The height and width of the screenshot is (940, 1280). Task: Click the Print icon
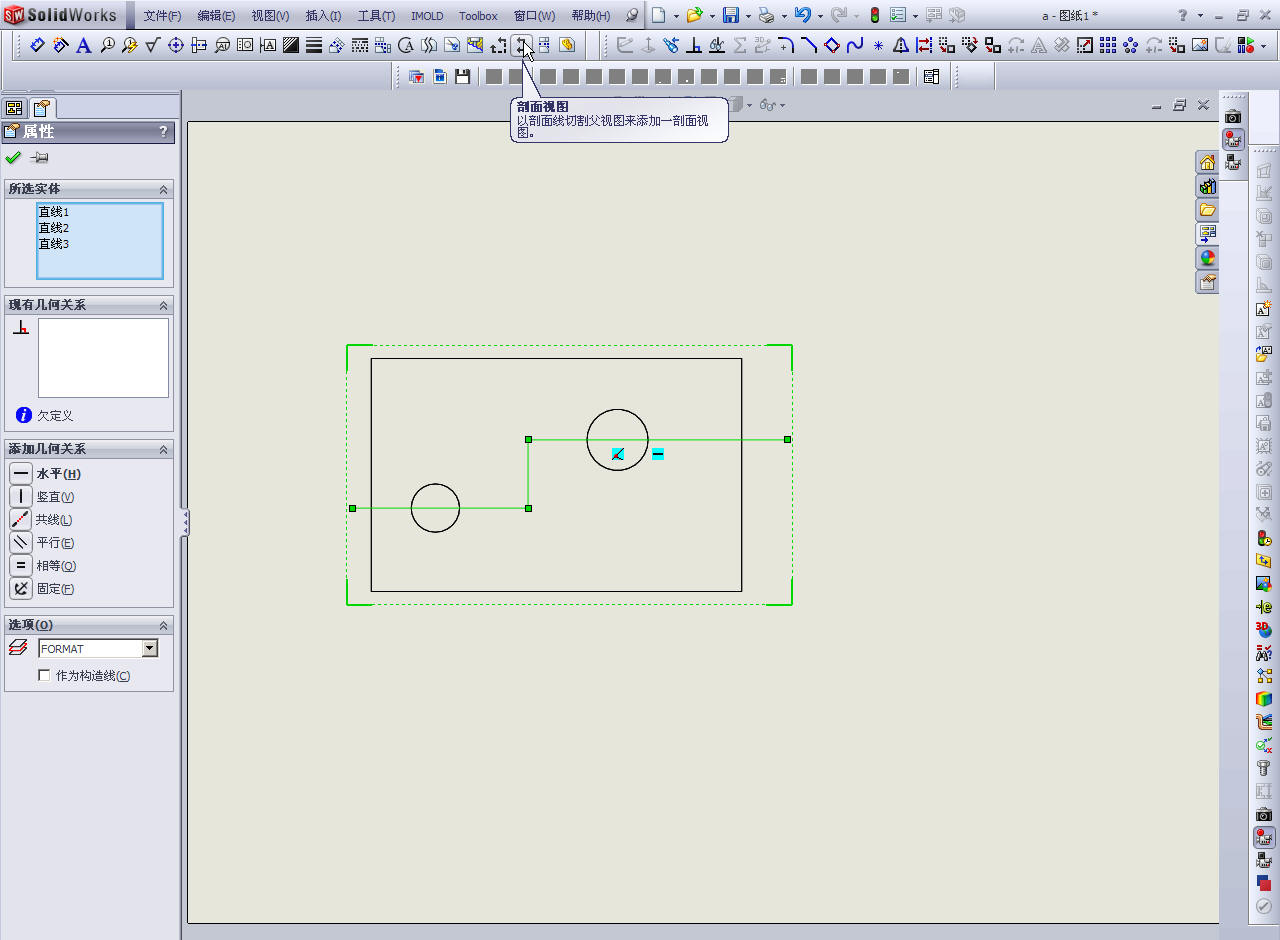[x=766, y=15]
